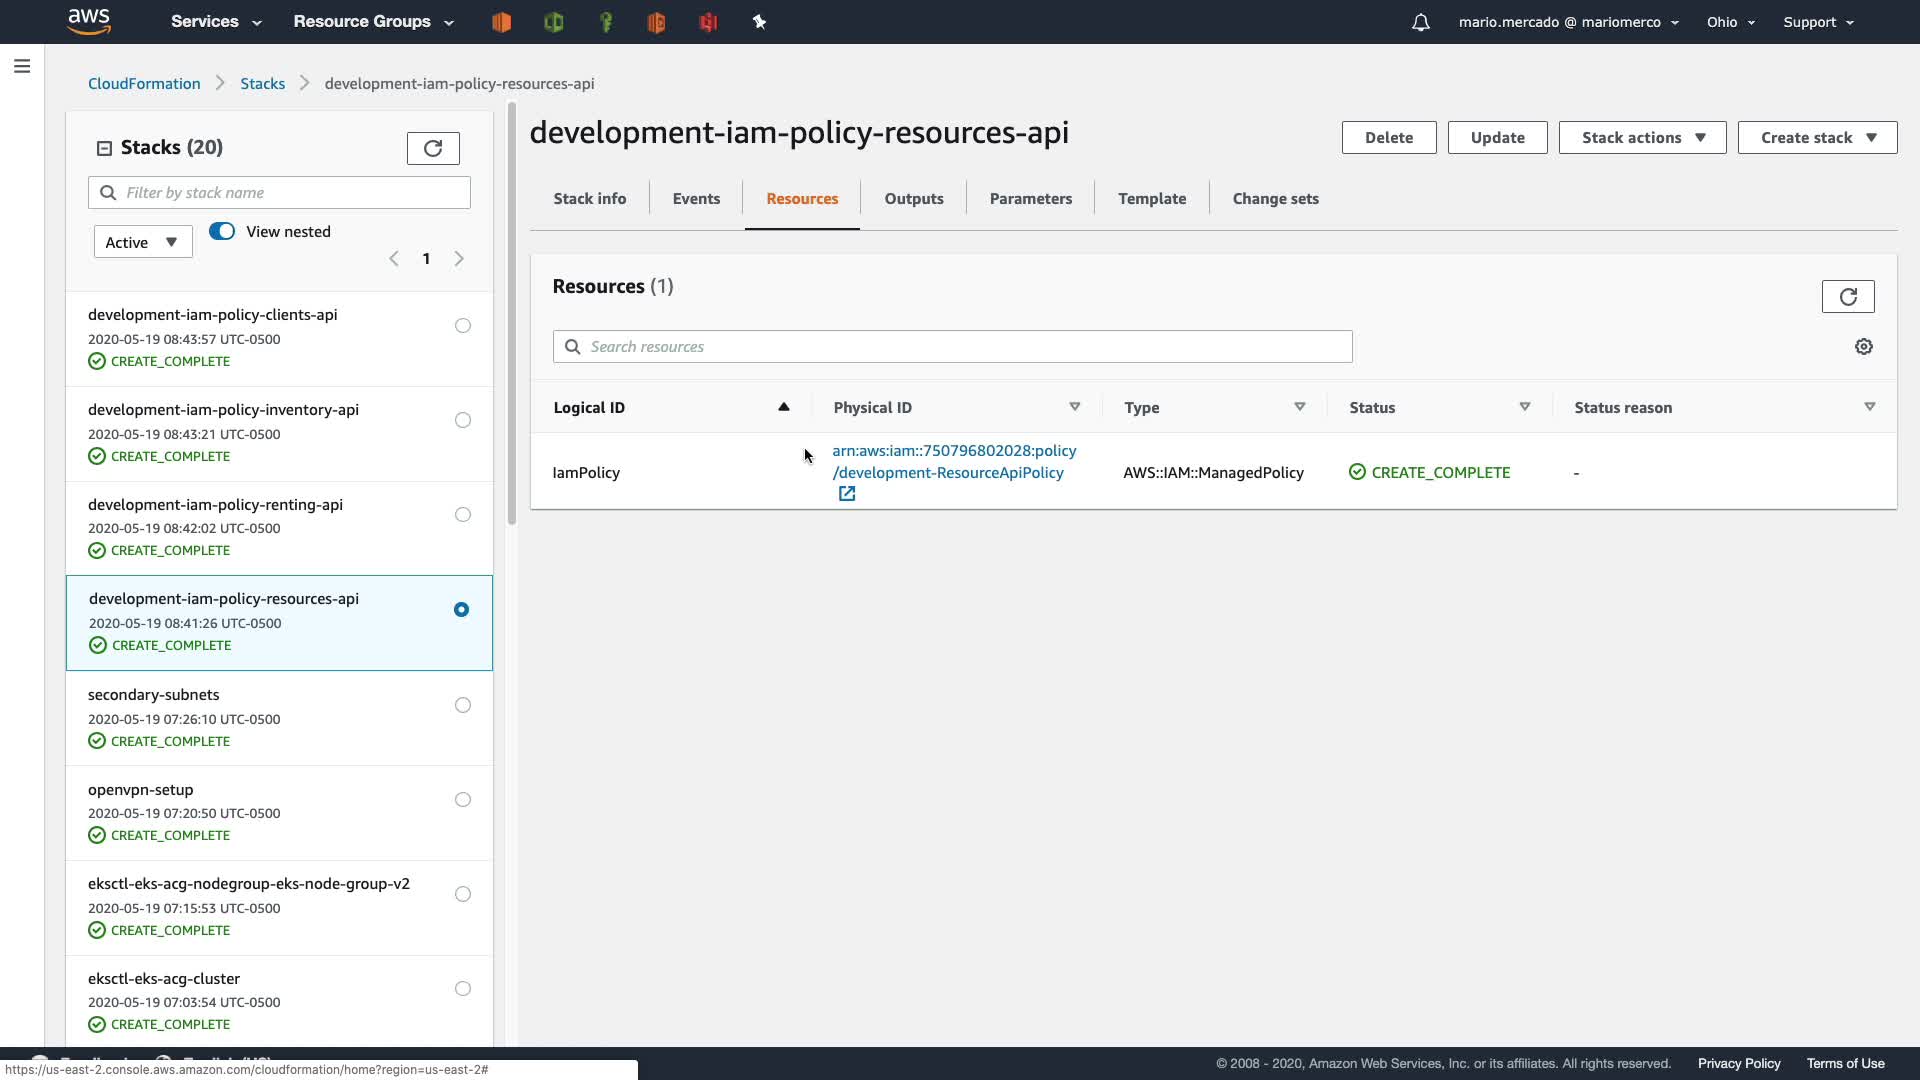Click the Search resources field
The height and width of the screenshot is (1080, 1920).
[952, 346]
